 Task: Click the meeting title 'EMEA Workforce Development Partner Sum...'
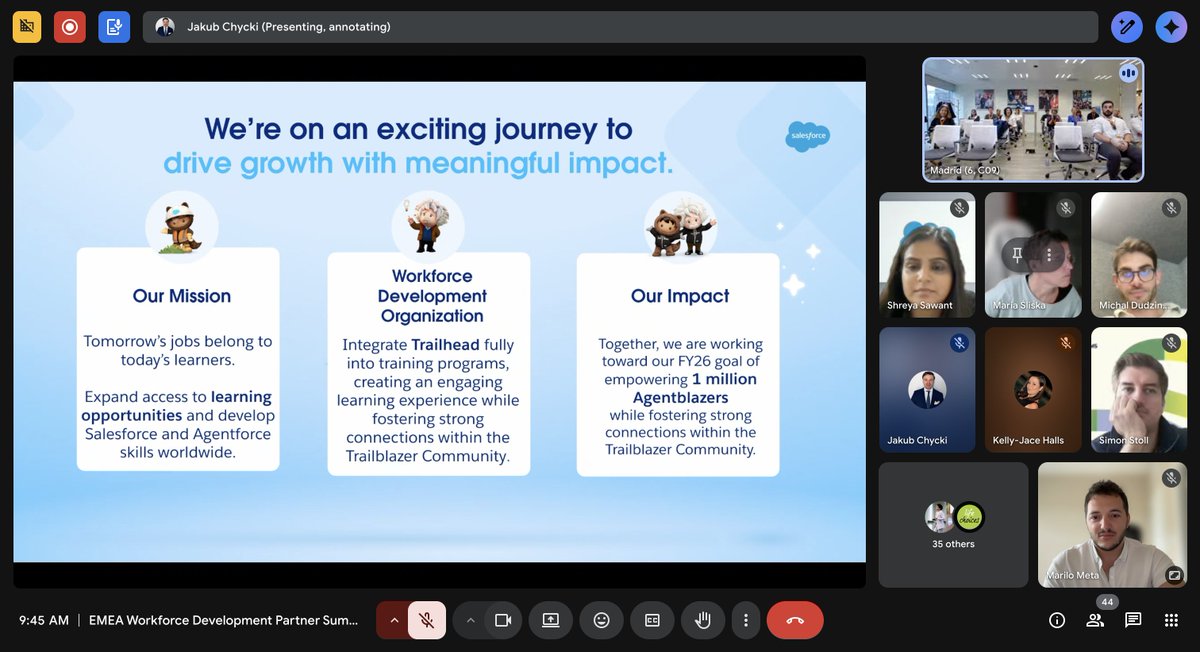223,620
